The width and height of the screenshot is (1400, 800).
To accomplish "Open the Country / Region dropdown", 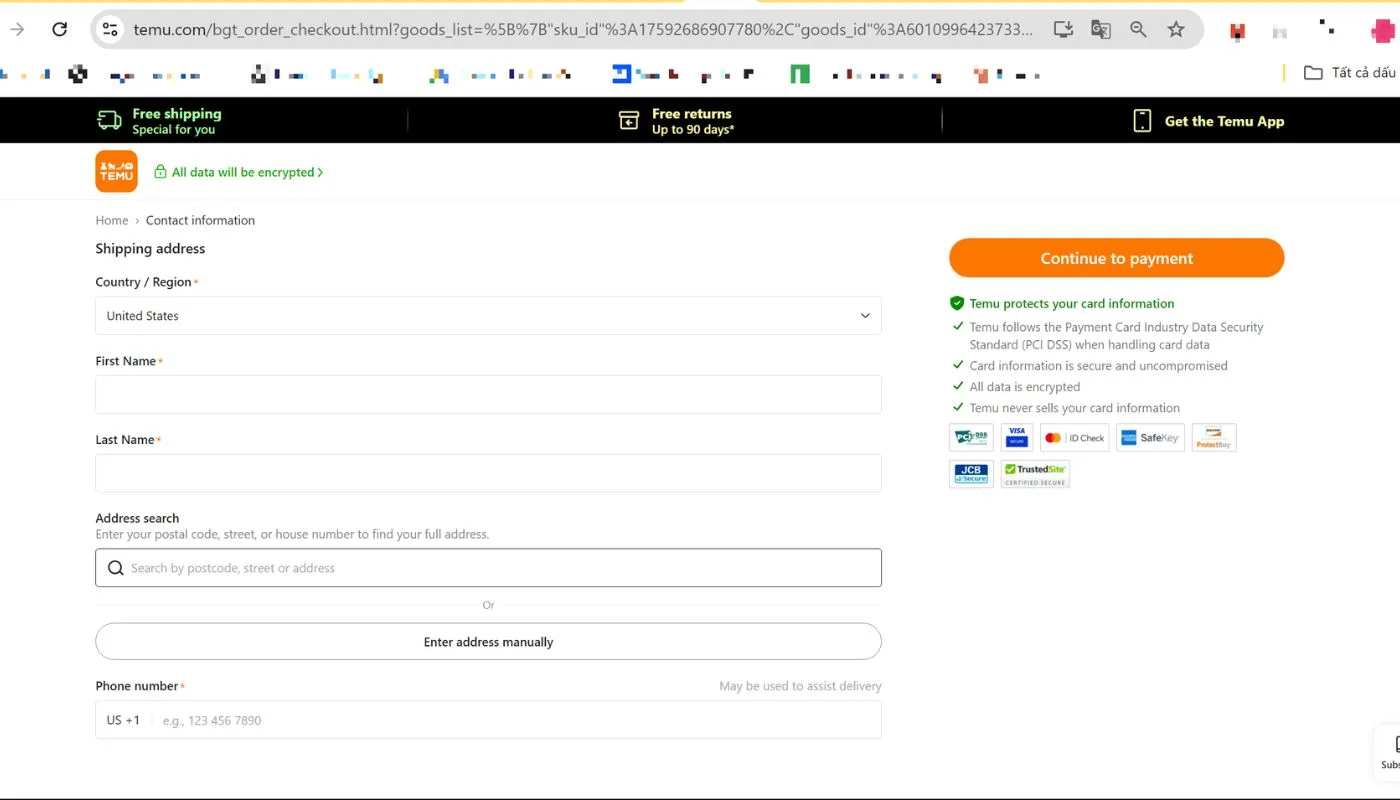I will pos(488,315).
